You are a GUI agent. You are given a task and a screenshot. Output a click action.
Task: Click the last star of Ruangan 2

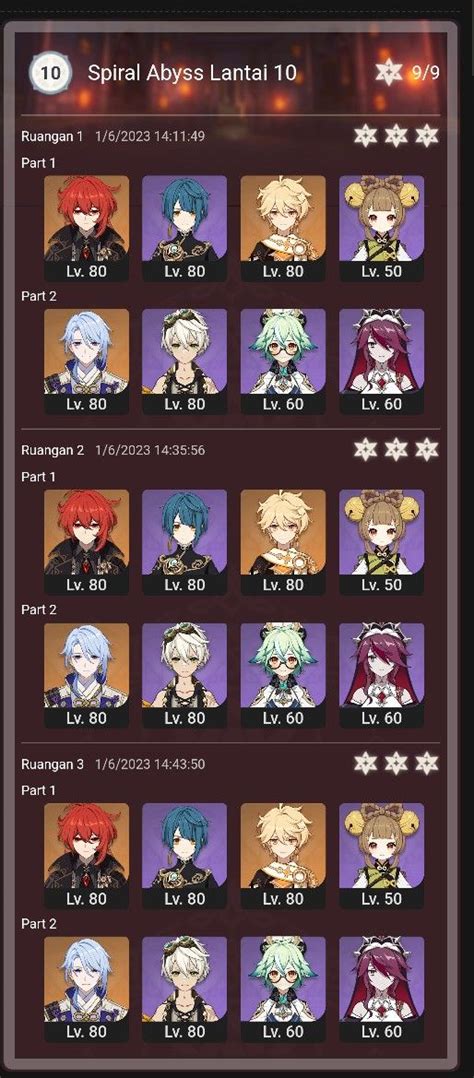(x=427, y=450)
